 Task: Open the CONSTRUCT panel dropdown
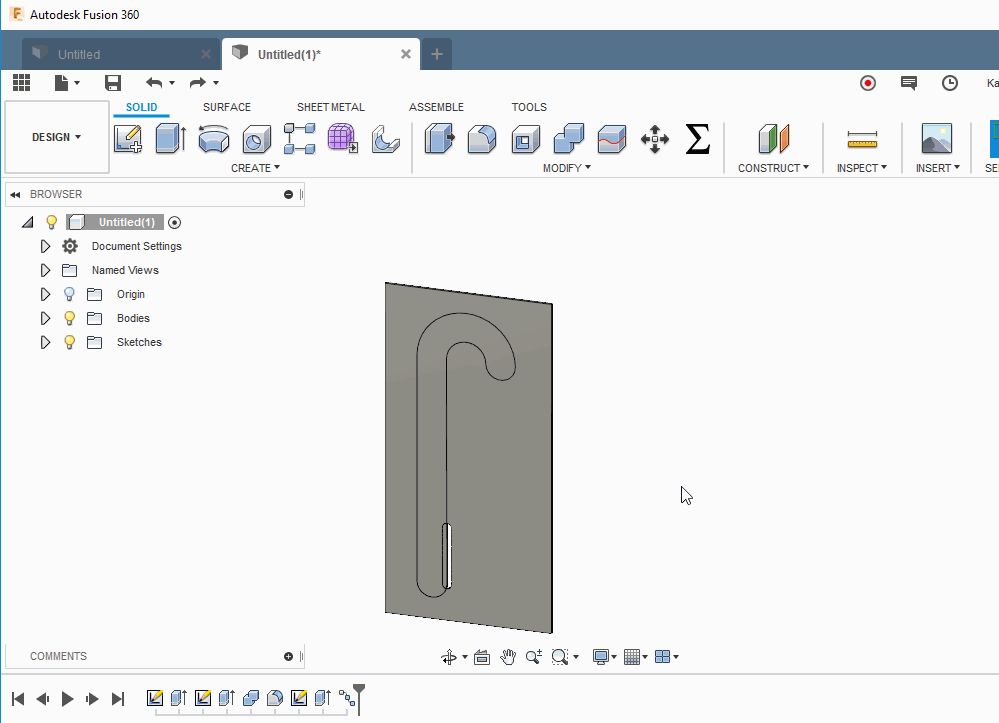773,168
